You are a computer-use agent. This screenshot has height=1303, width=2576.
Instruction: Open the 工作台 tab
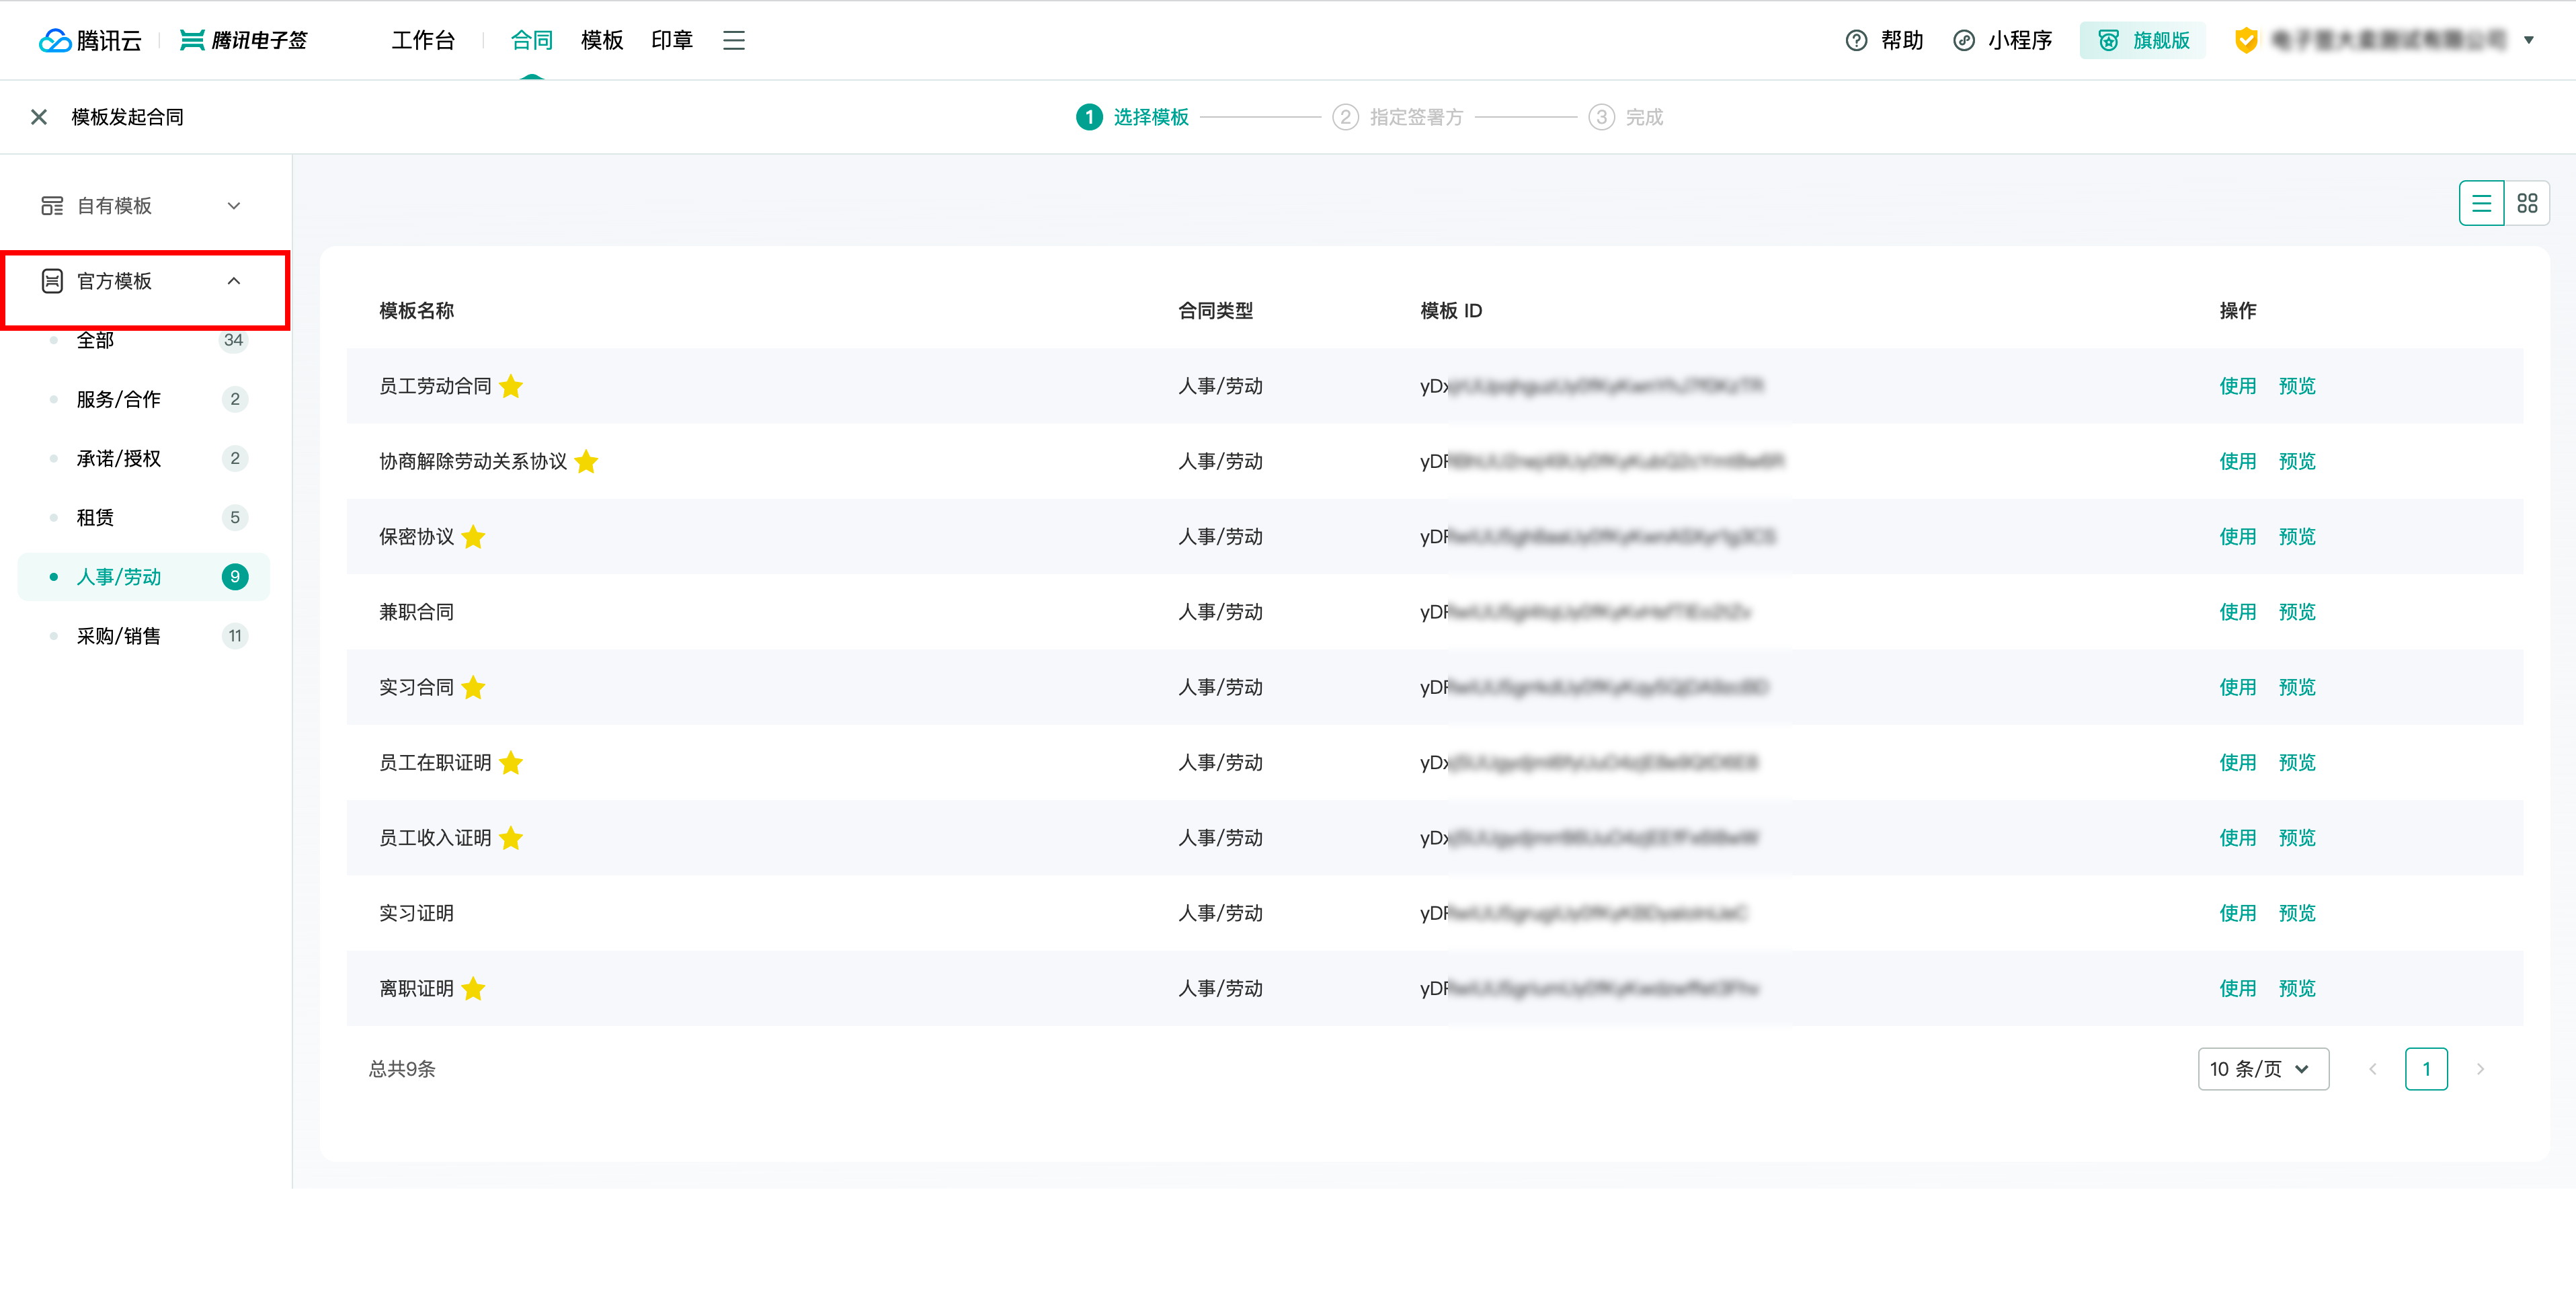pyautogui.click(x=423, y=40)
